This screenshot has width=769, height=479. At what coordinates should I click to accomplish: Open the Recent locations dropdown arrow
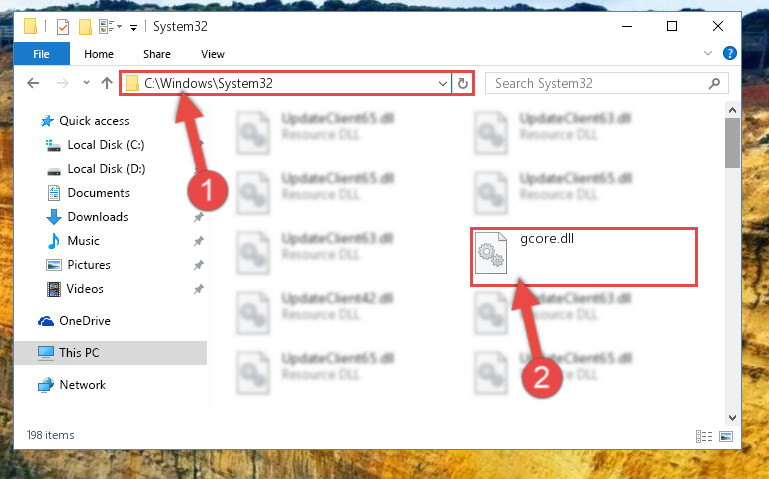point(86,83)
